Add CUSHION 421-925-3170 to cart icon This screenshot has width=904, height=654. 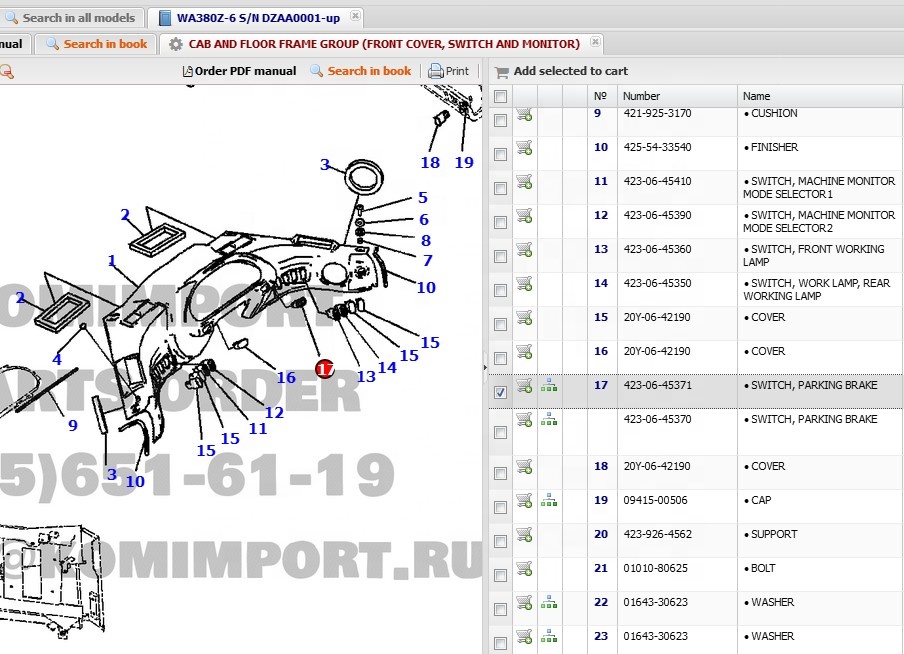tap(524, 114)
